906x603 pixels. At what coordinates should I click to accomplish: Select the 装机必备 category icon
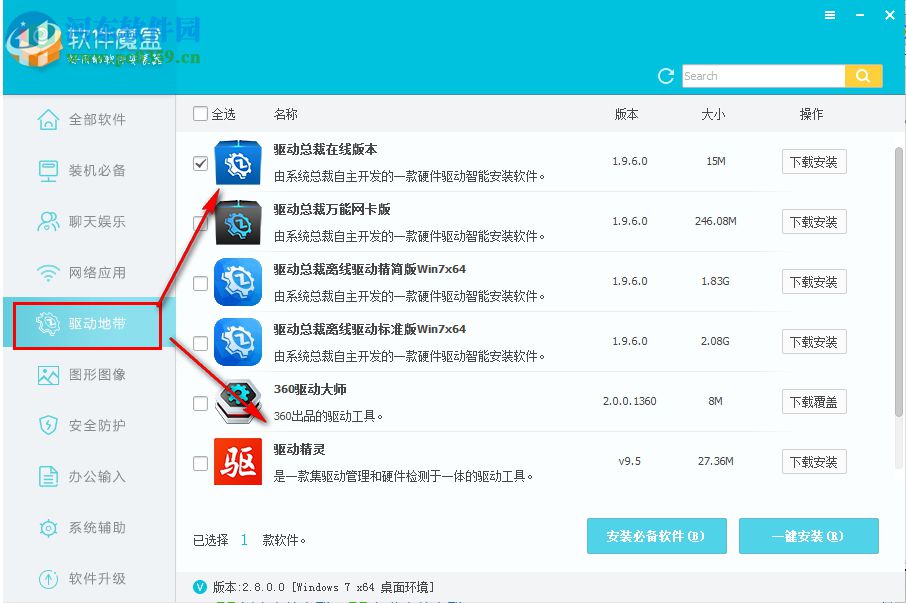(47, 170)
